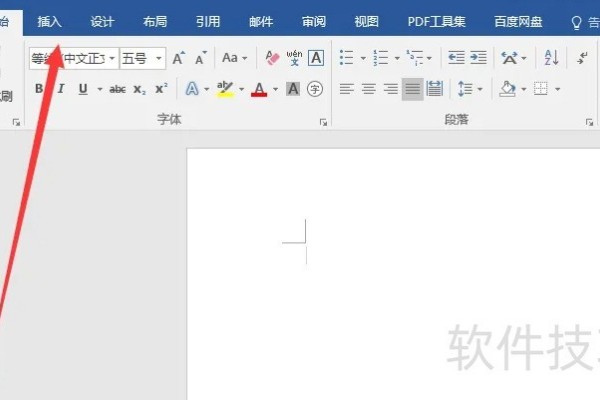Align text right
This screenshot has width=600, height=400.
[391, 89]
